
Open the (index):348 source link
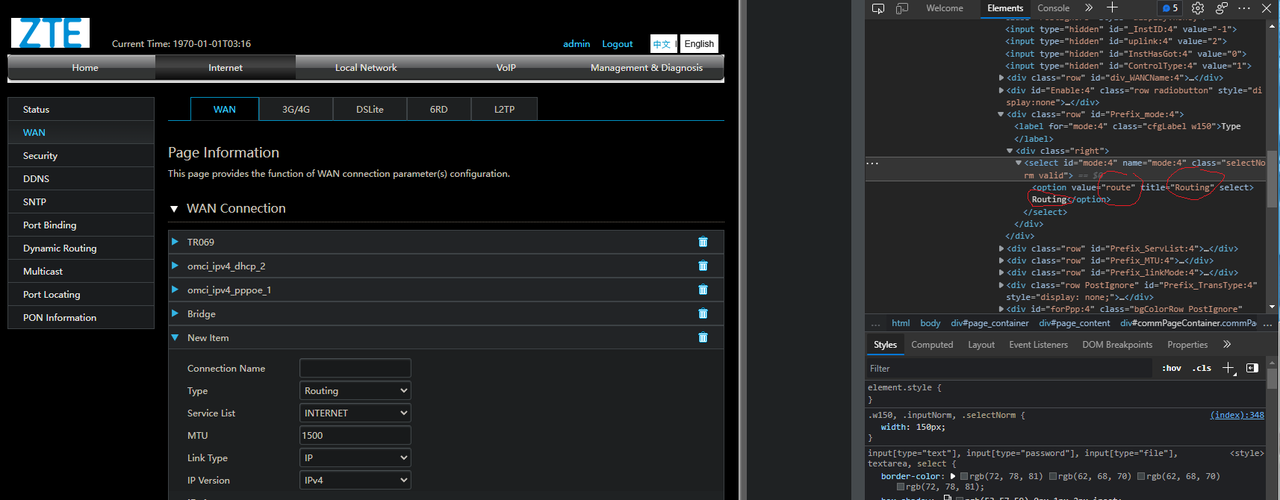1237,415
